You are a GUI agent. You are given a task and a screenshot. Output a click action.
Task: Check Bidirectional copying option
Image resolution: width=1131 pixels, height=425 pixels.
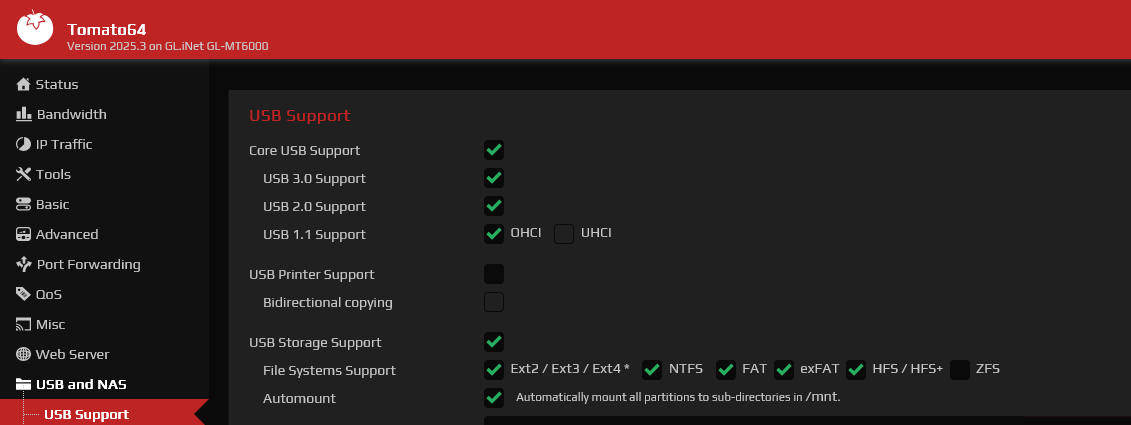coord(494,302)
